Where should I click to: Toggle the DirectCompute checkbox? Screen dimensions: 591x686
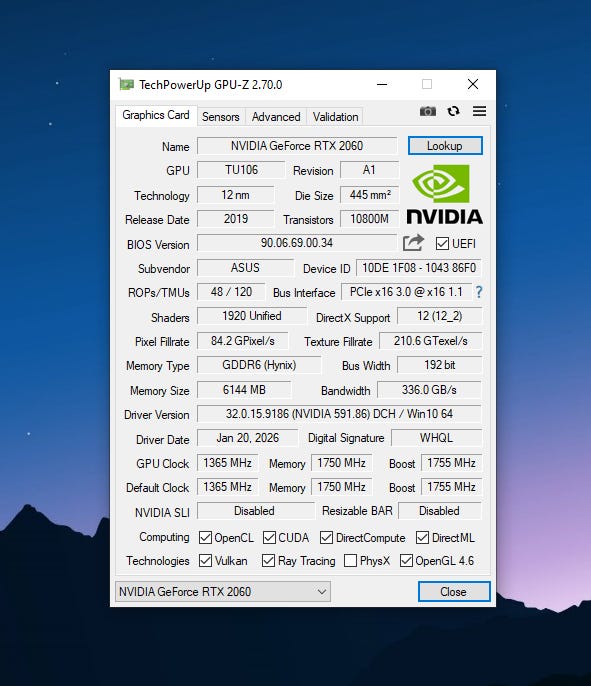326,538
